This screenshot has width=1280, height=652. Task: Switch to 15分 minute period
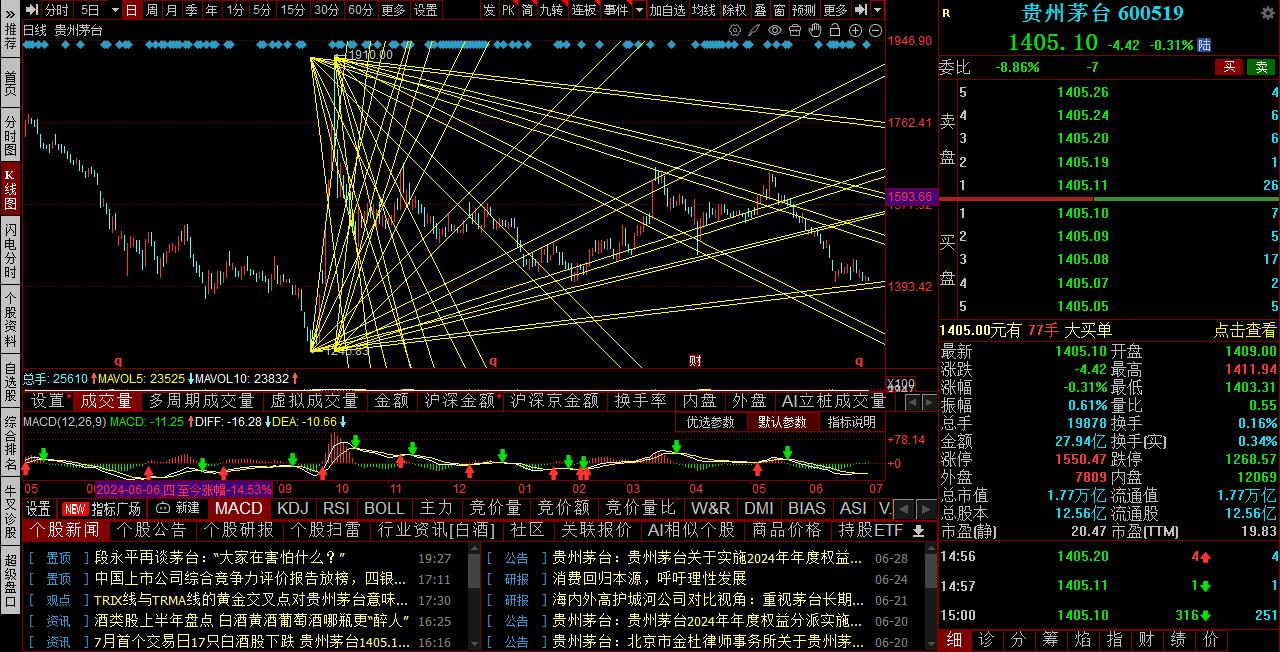pyautogui.click(x=292, y=10)
